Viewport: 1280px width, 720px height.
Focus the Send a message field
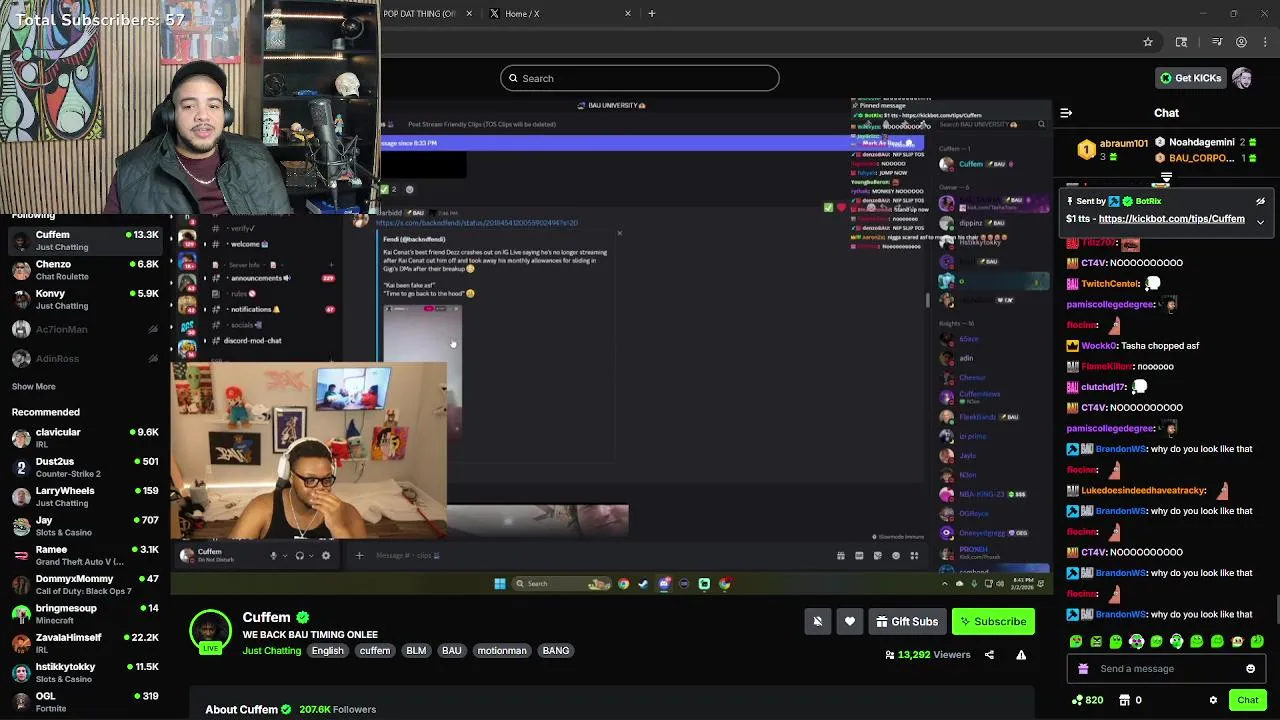(1165, 669)
